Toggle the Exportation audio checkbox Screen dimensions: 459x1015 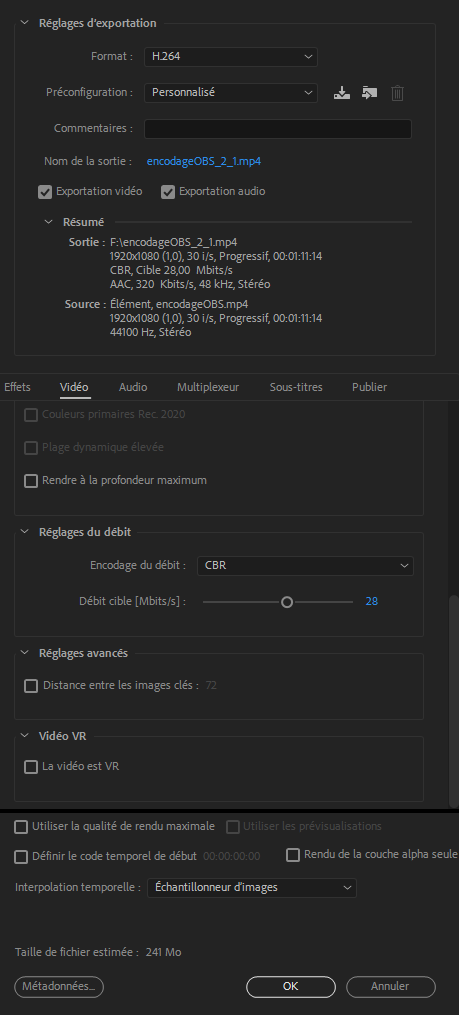coord(168,192)
